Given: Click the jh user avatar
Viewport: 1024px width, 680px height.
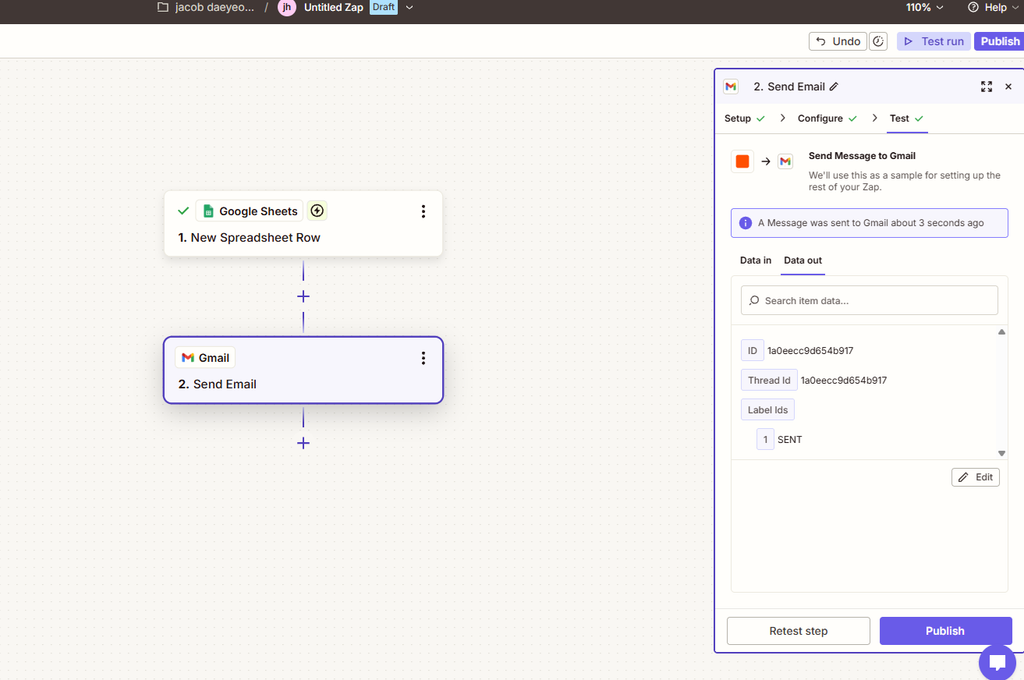Looking at the screenshot, I should tap(287, 7).
